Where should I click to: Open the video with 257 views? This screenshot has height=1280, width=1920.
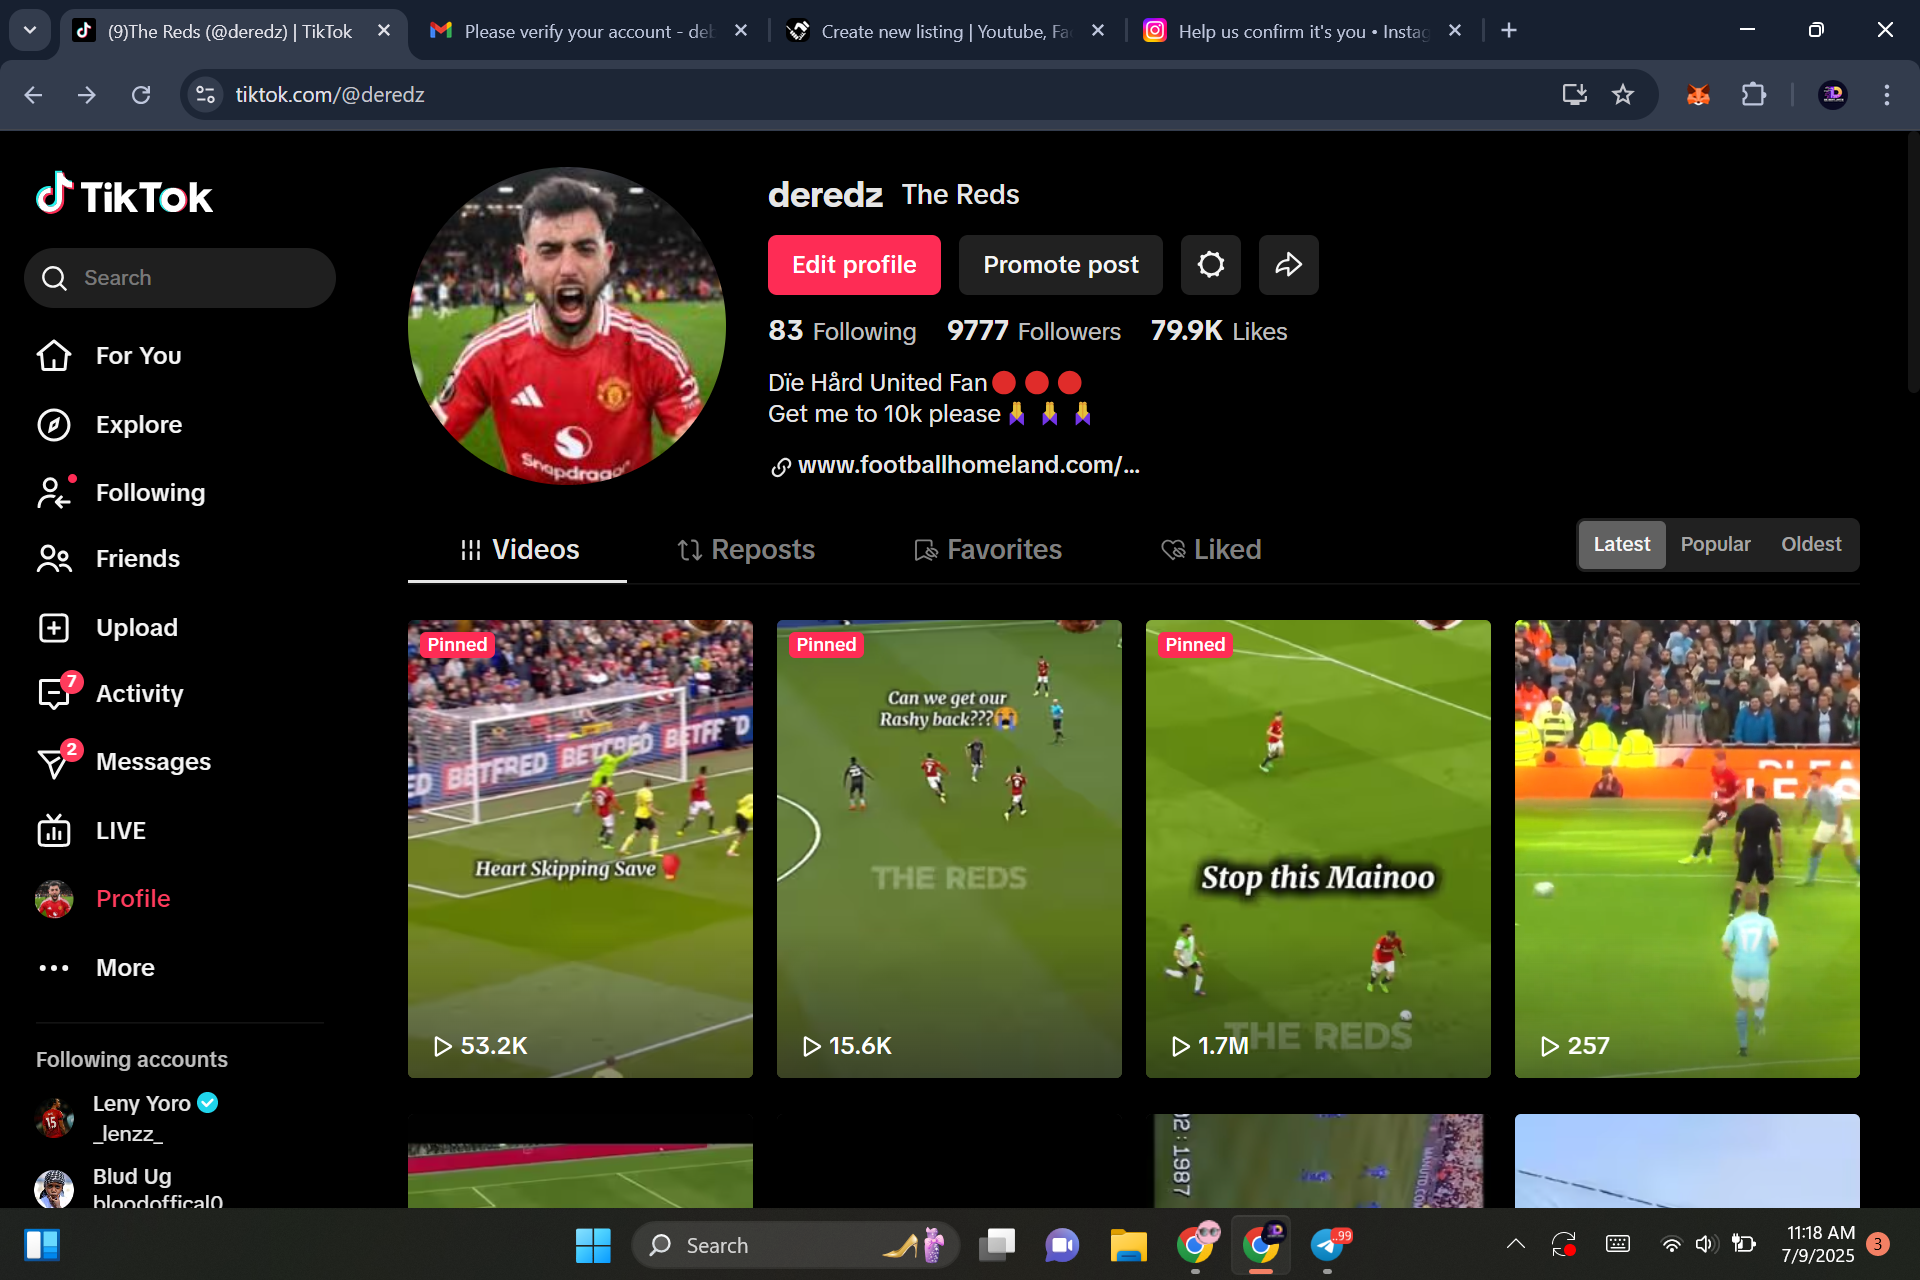click(1687, 849)
